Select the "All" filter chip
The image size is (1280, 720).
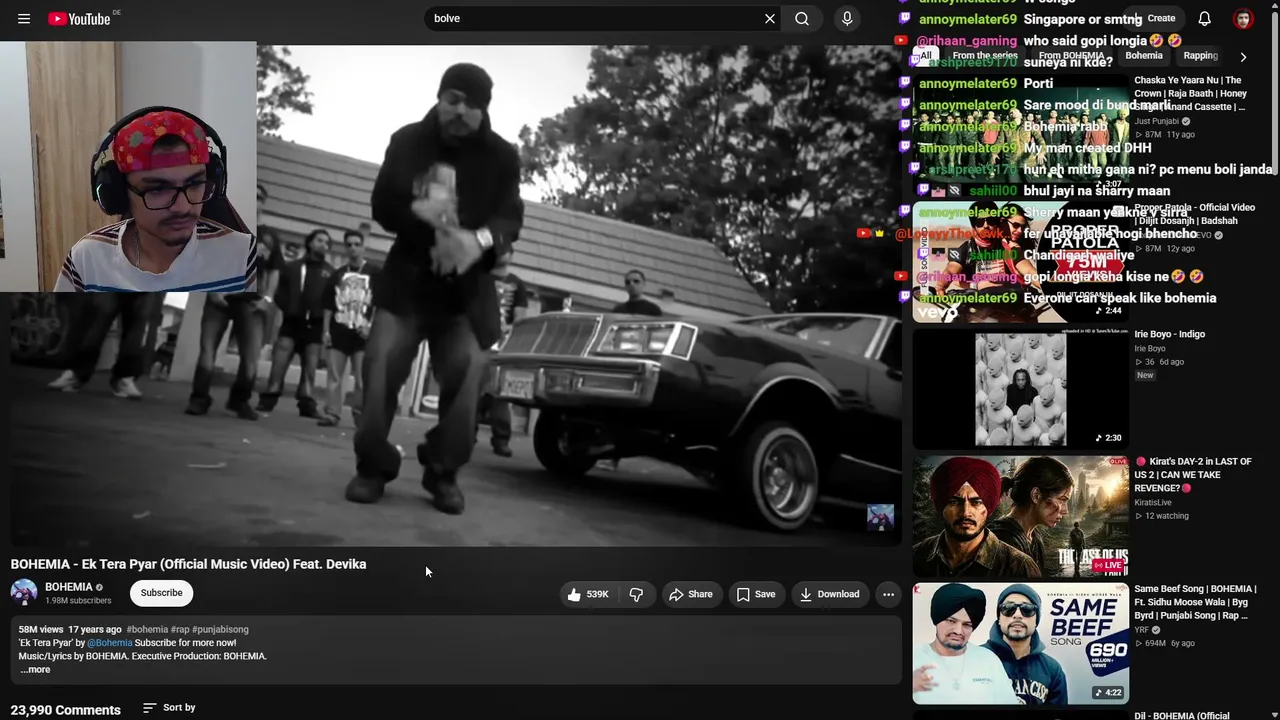click(x=926, y=56)
